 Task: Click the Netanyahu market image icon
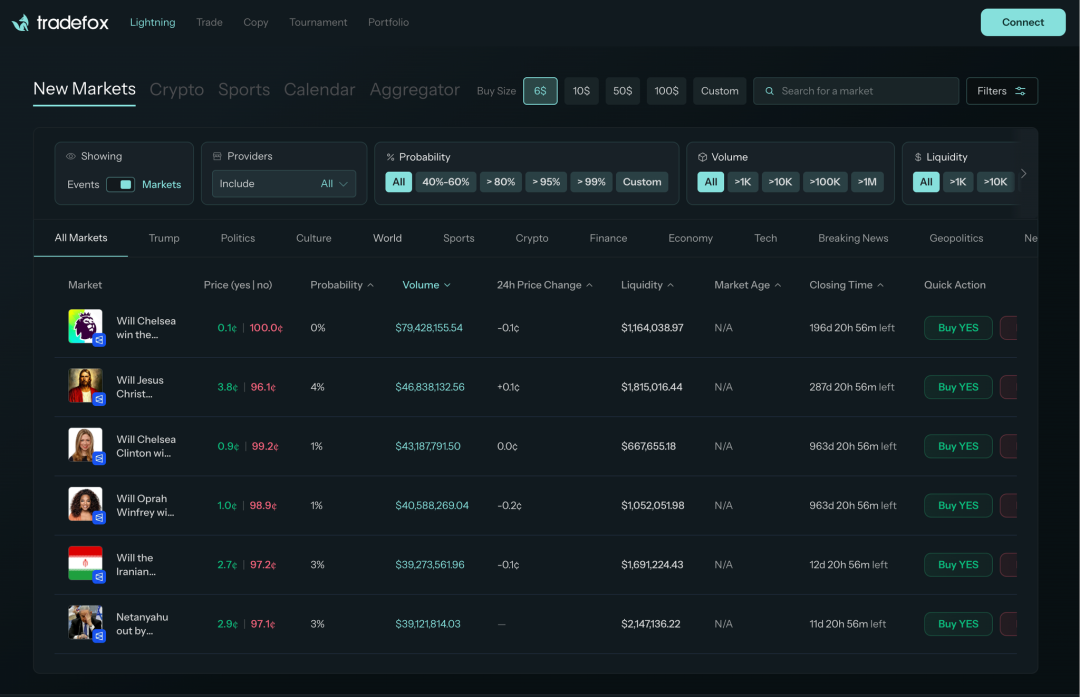point(85,623)
